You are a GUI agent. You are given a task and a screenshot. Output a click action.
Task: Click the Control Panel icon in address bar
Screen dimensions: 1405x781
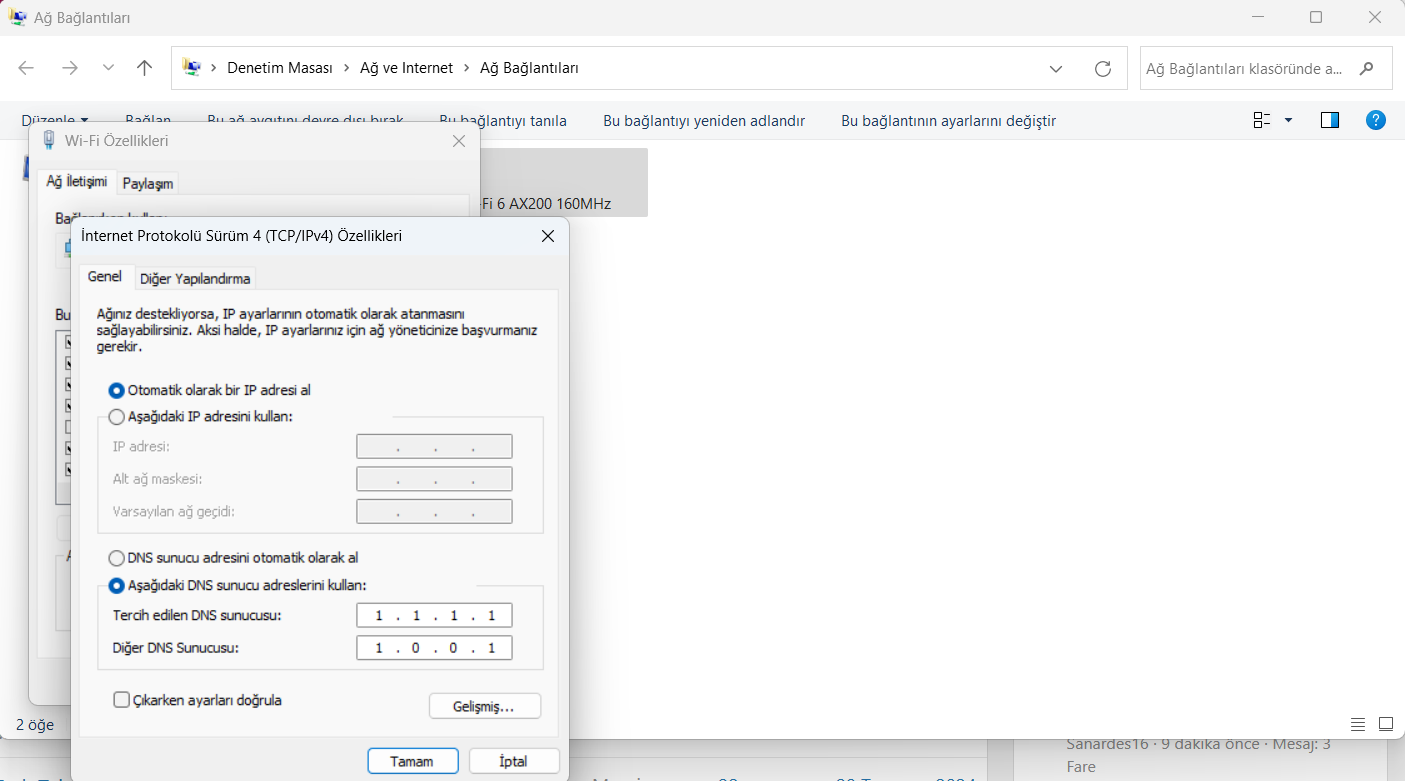(191, 68)
